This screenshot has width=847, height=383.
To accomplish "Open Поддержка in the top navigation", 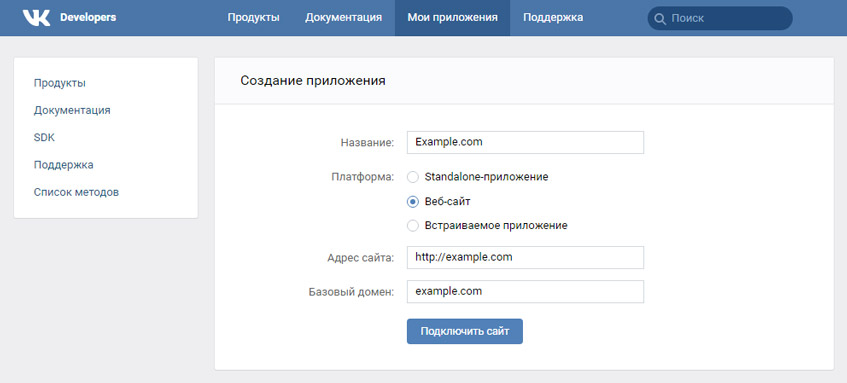I will [x=553, y=18].
